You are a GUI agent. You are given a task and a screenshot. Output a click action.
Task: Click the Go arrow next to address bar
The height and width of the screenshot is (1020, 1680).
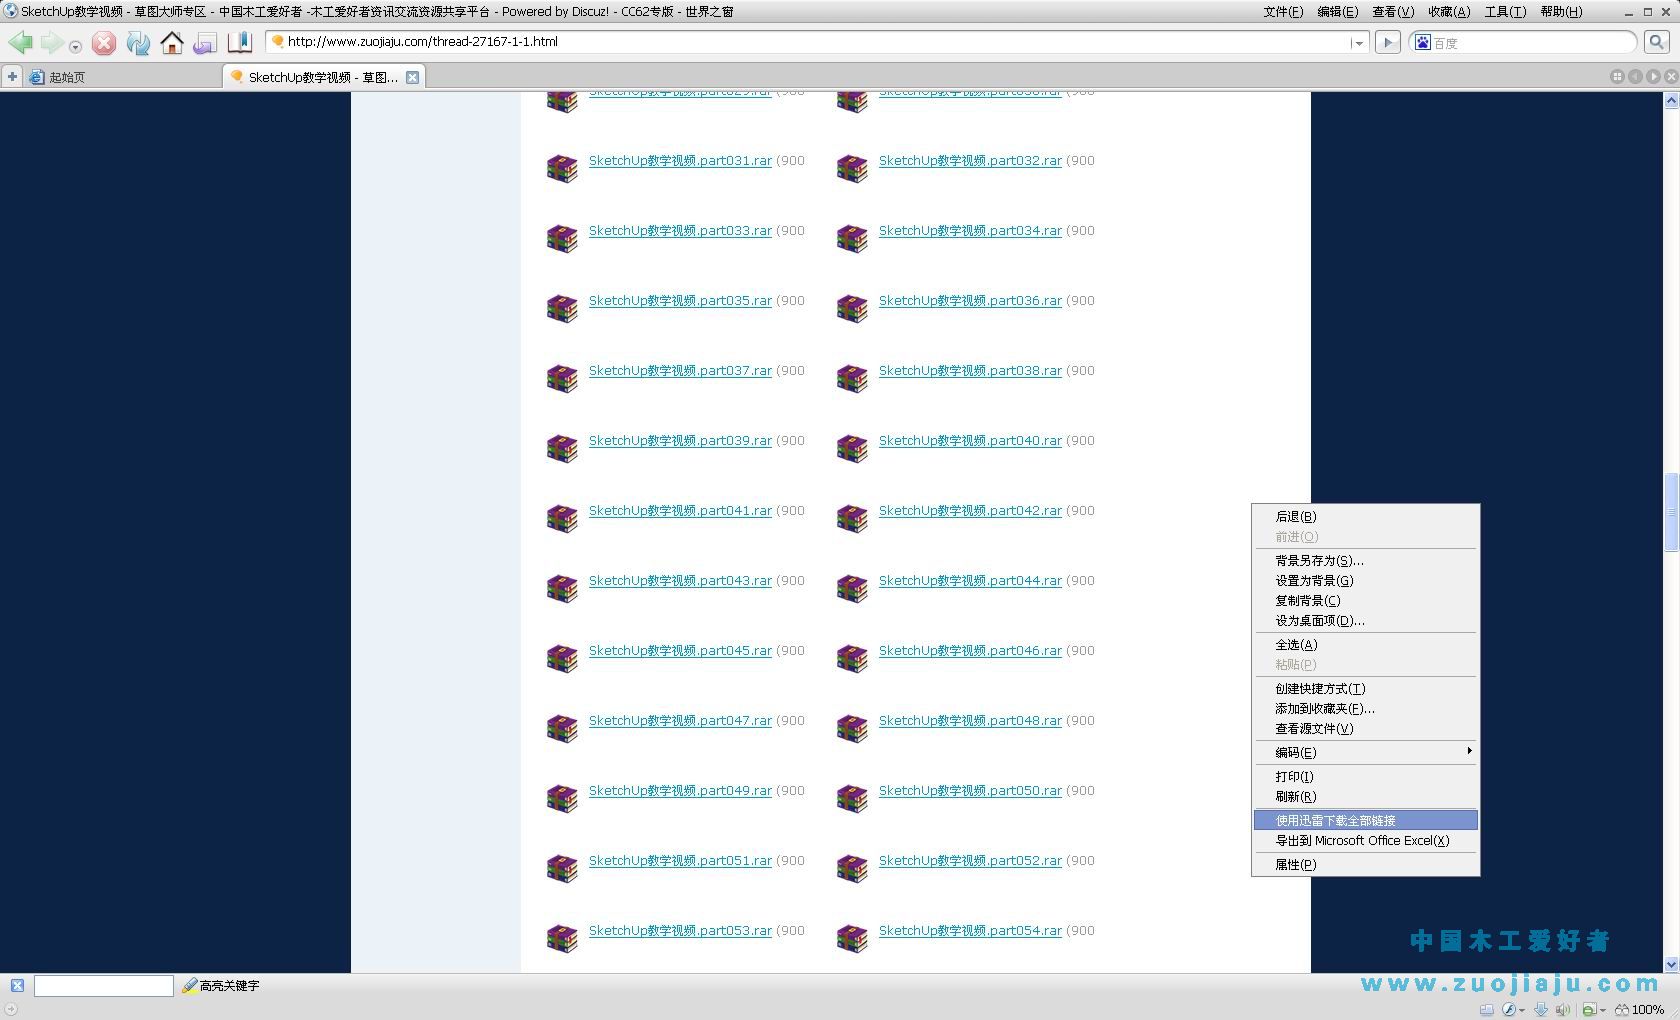(1387, 42)
